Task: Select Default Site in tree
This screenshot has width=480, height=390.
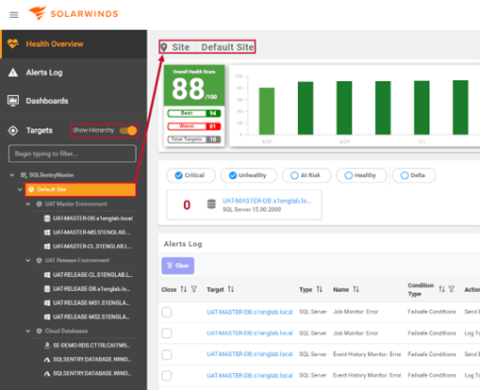Action: pyautogui.click(x=80, y=189)
